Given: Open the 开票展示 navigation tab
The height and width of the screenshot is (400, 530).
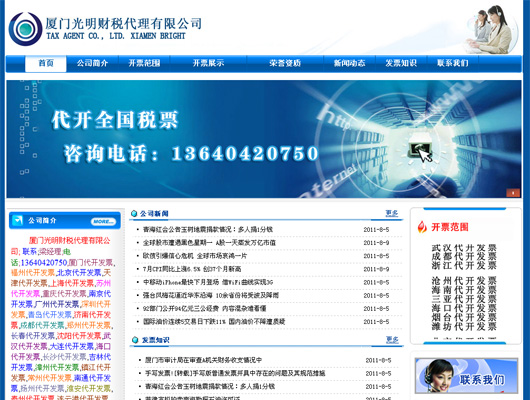Looking at the screenshot, I should point(208,63).
